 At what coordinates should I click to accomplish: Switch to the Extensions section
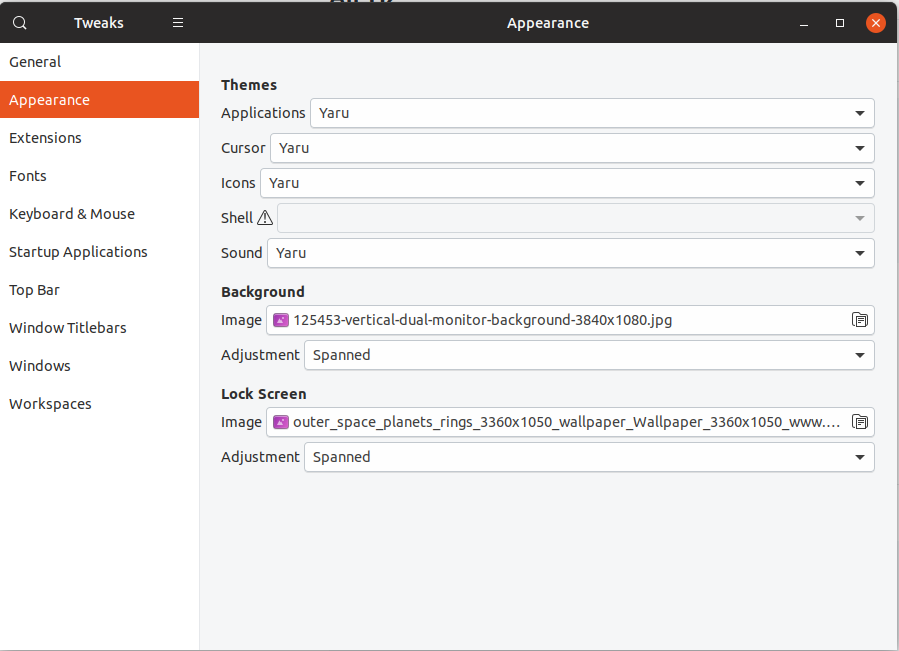tap(45, 138)
